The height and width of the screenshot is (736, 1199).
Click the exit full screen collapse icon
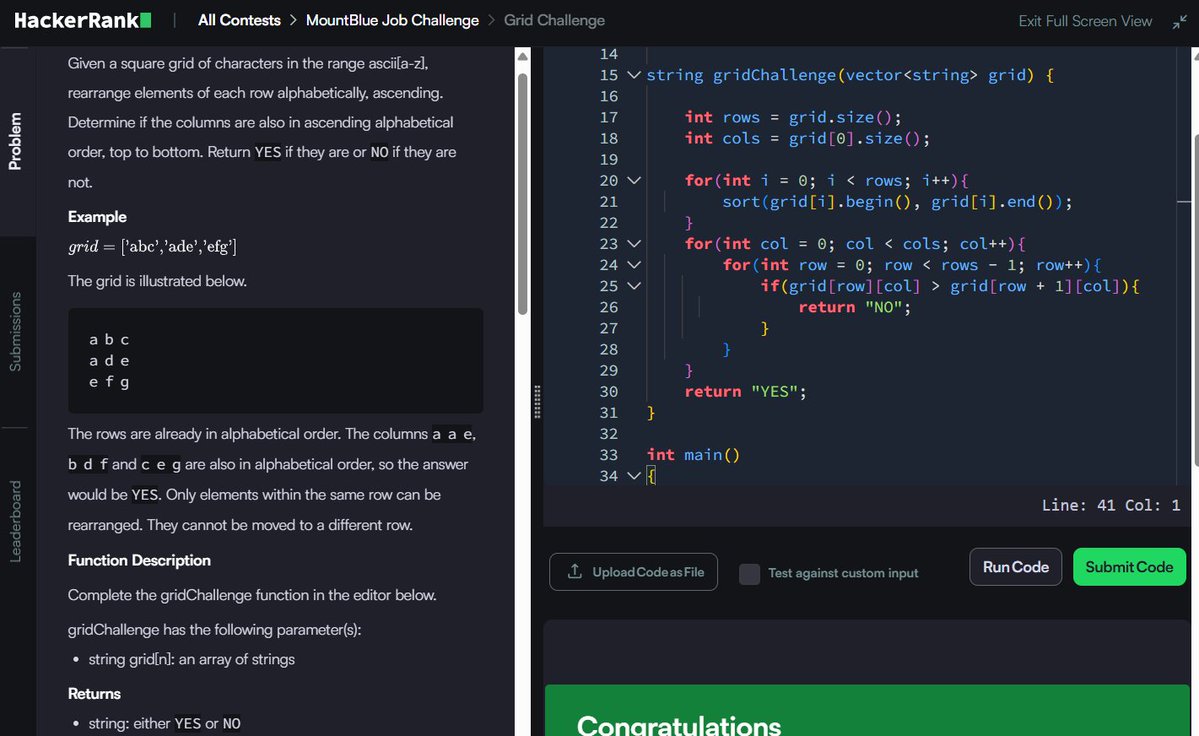point(1180,21)
